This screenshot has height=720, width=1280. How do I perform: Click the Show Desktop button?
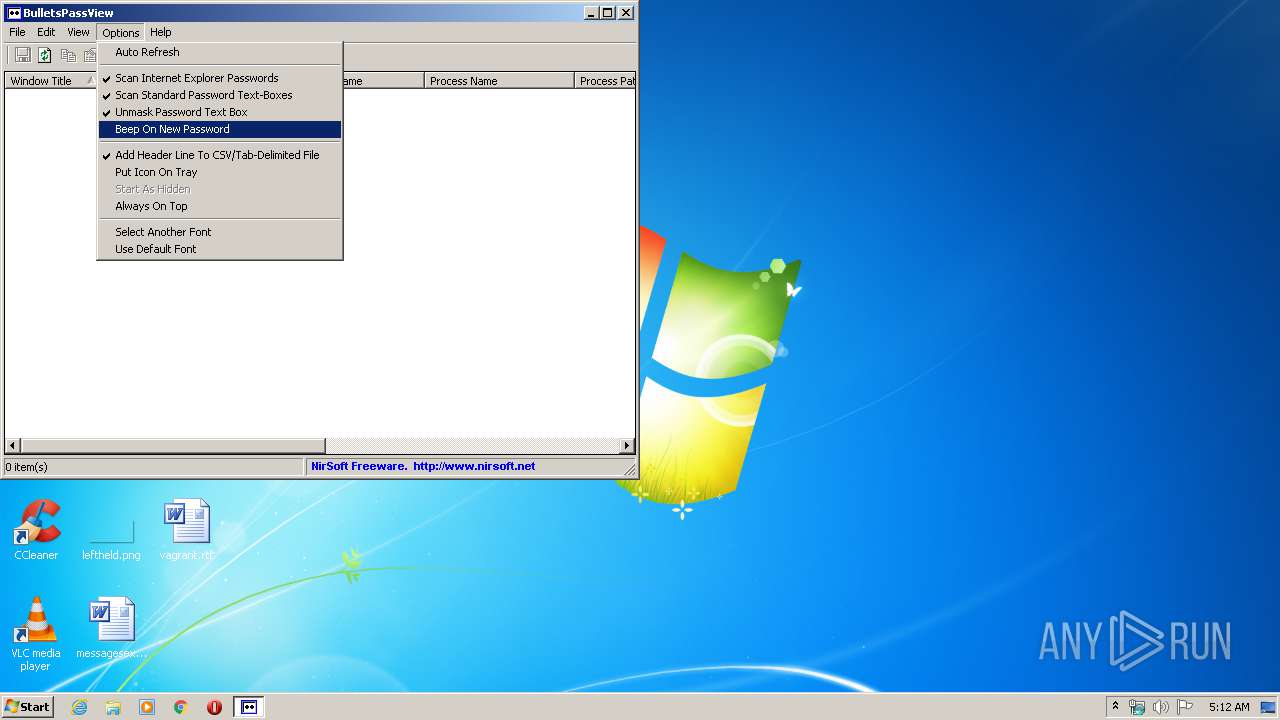click(x=1269, y=707)
